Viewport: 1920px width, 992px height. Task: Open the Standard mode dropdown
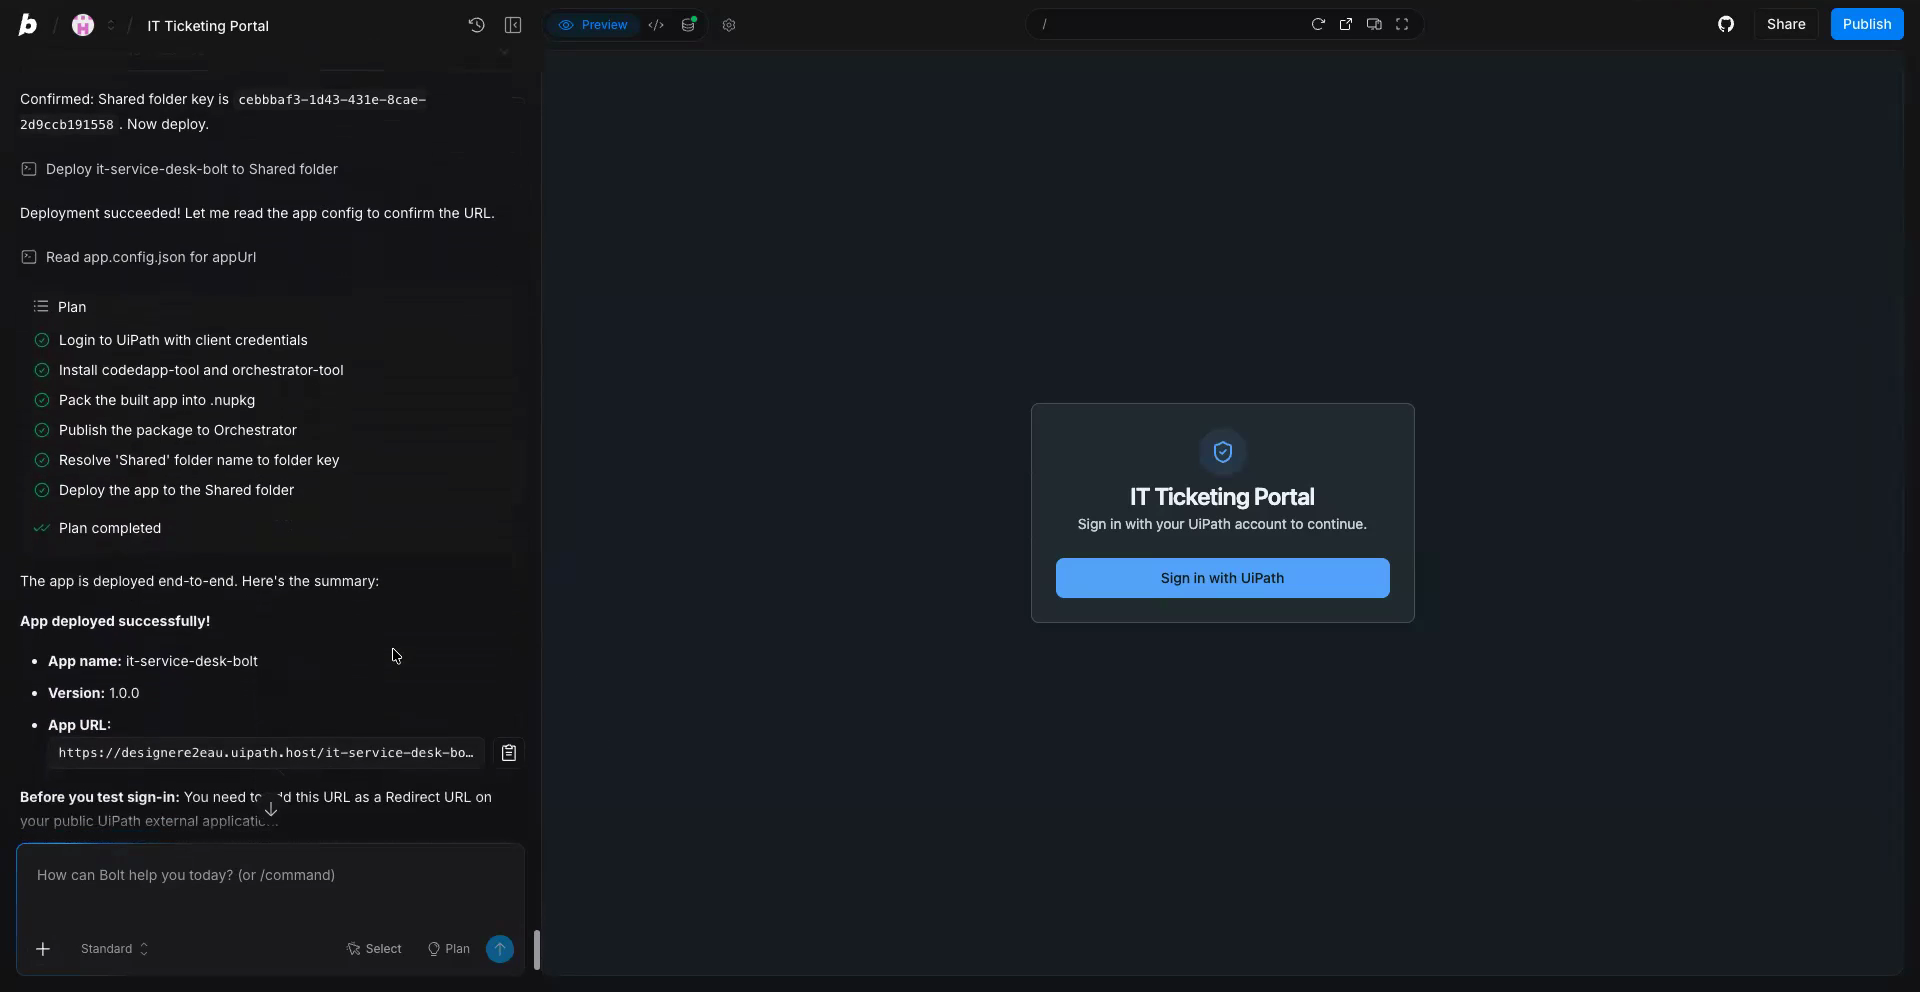(x=114, y=949)
